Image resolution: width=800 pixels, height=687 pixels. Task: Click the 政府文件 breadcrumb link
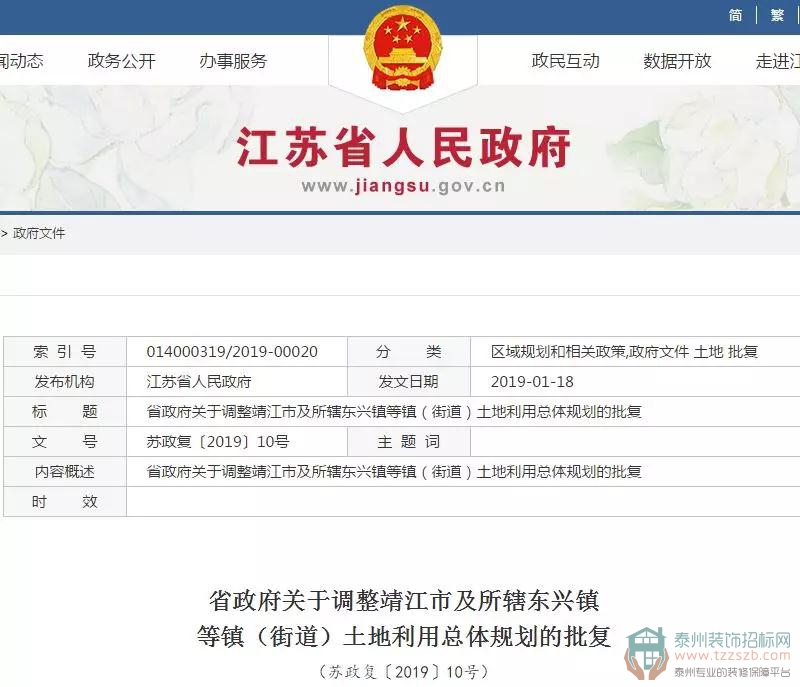[39, 233]
